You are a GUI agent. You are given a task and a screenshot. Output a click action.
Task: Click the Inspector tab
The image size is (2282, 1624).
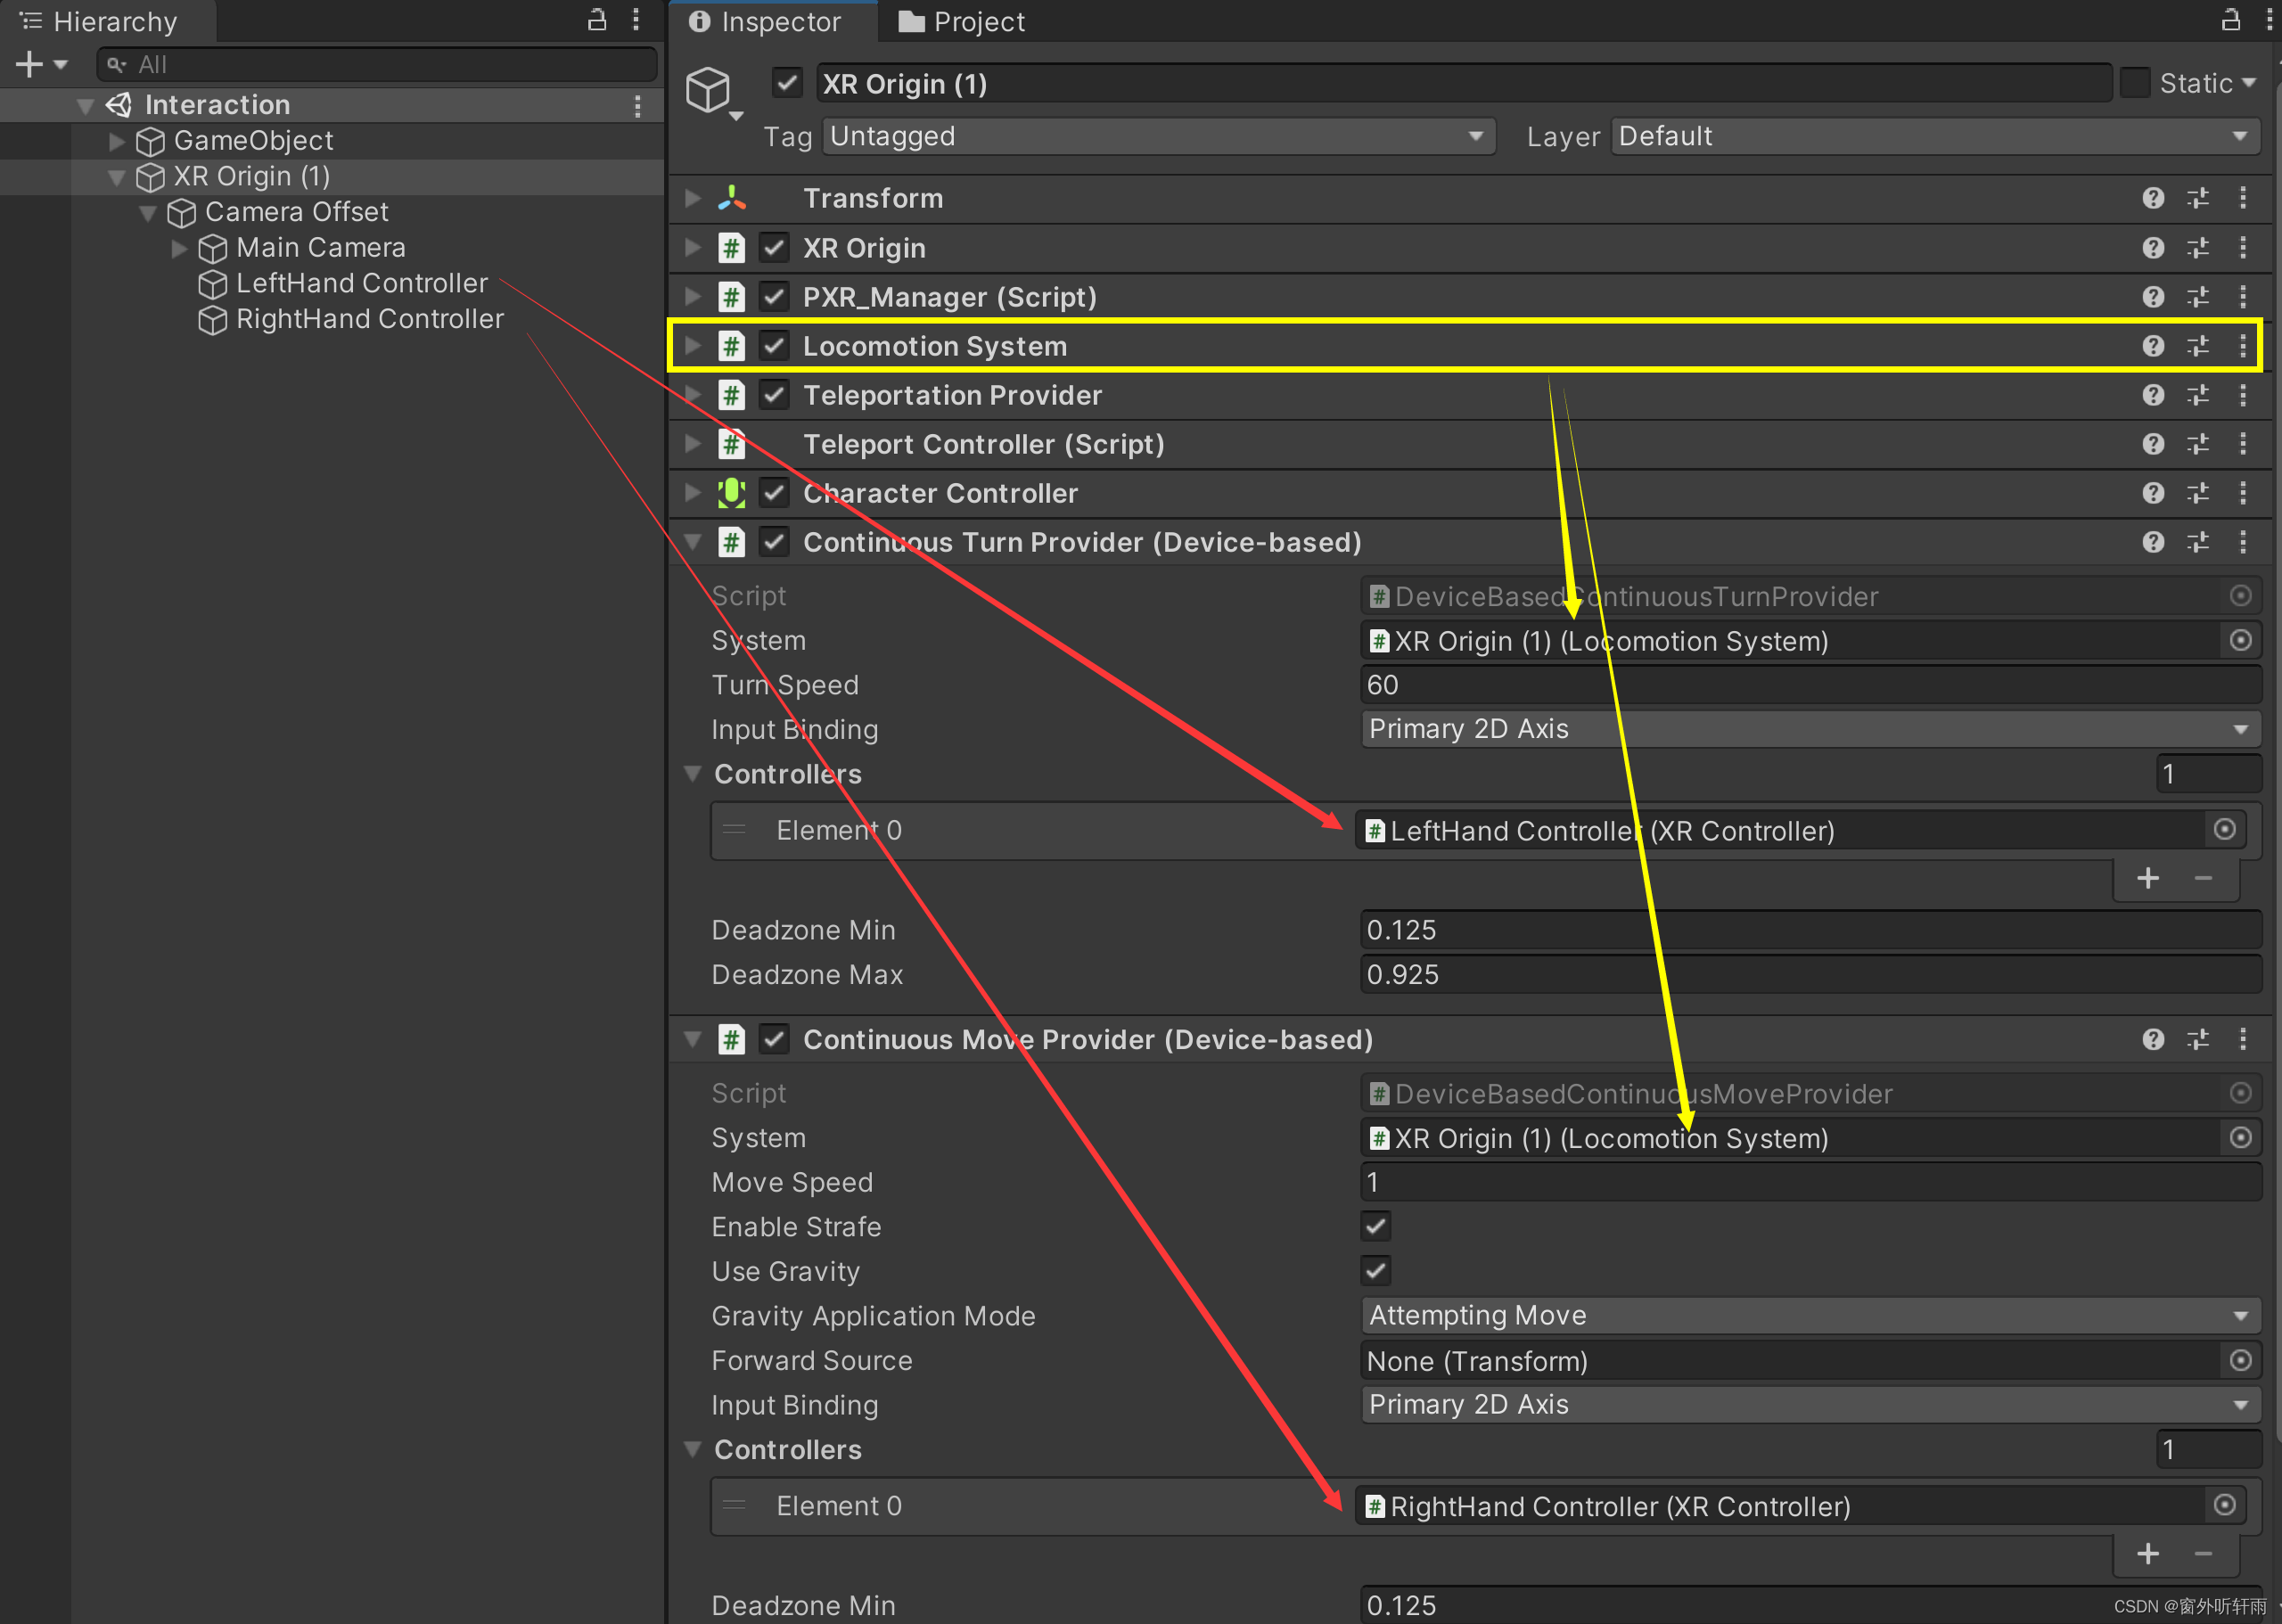pos(774,21)
